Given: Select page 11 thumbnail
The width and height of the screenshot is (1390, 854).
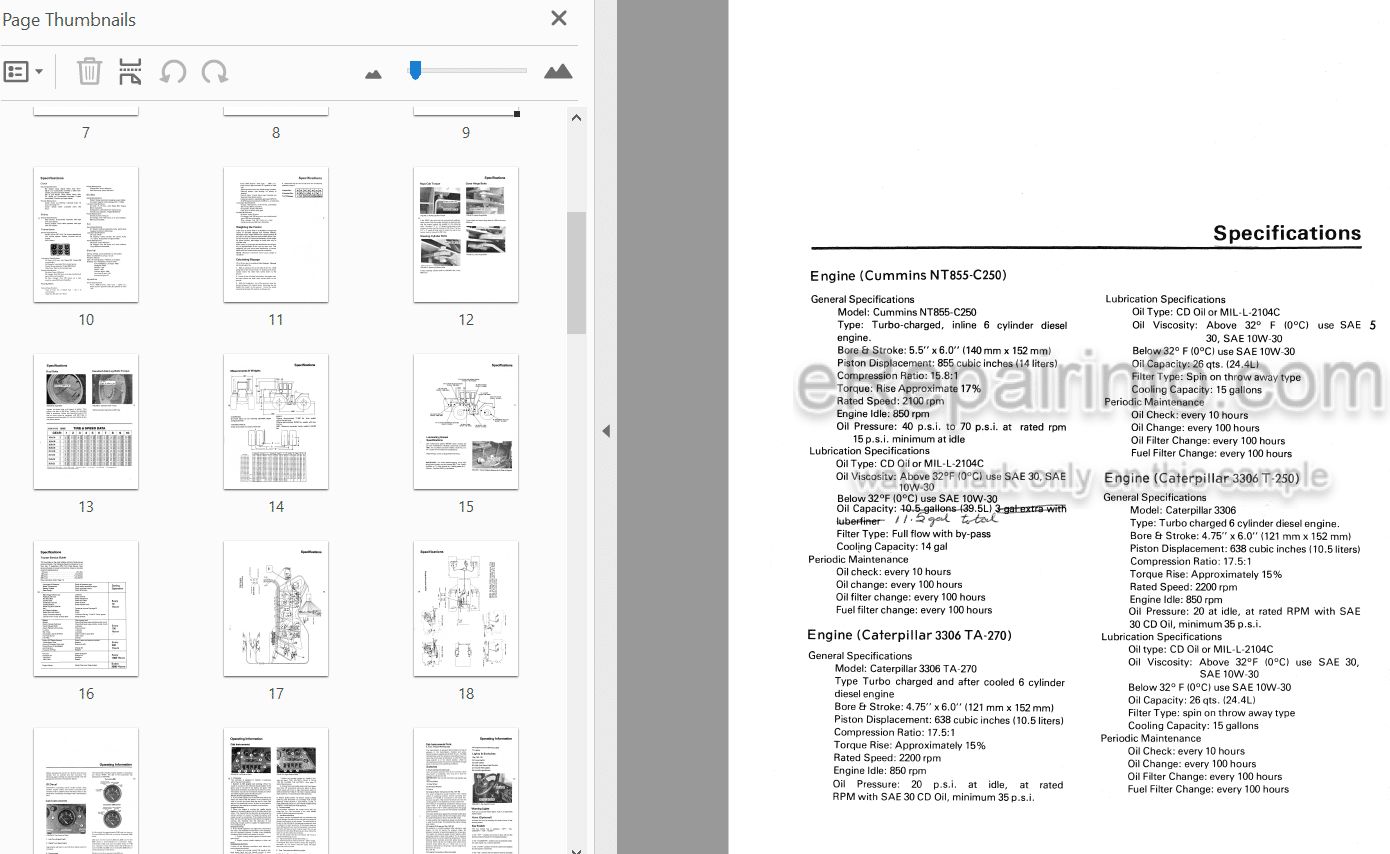Looking at the screenshot, I should pyautogui.click(x=276, y=234).
